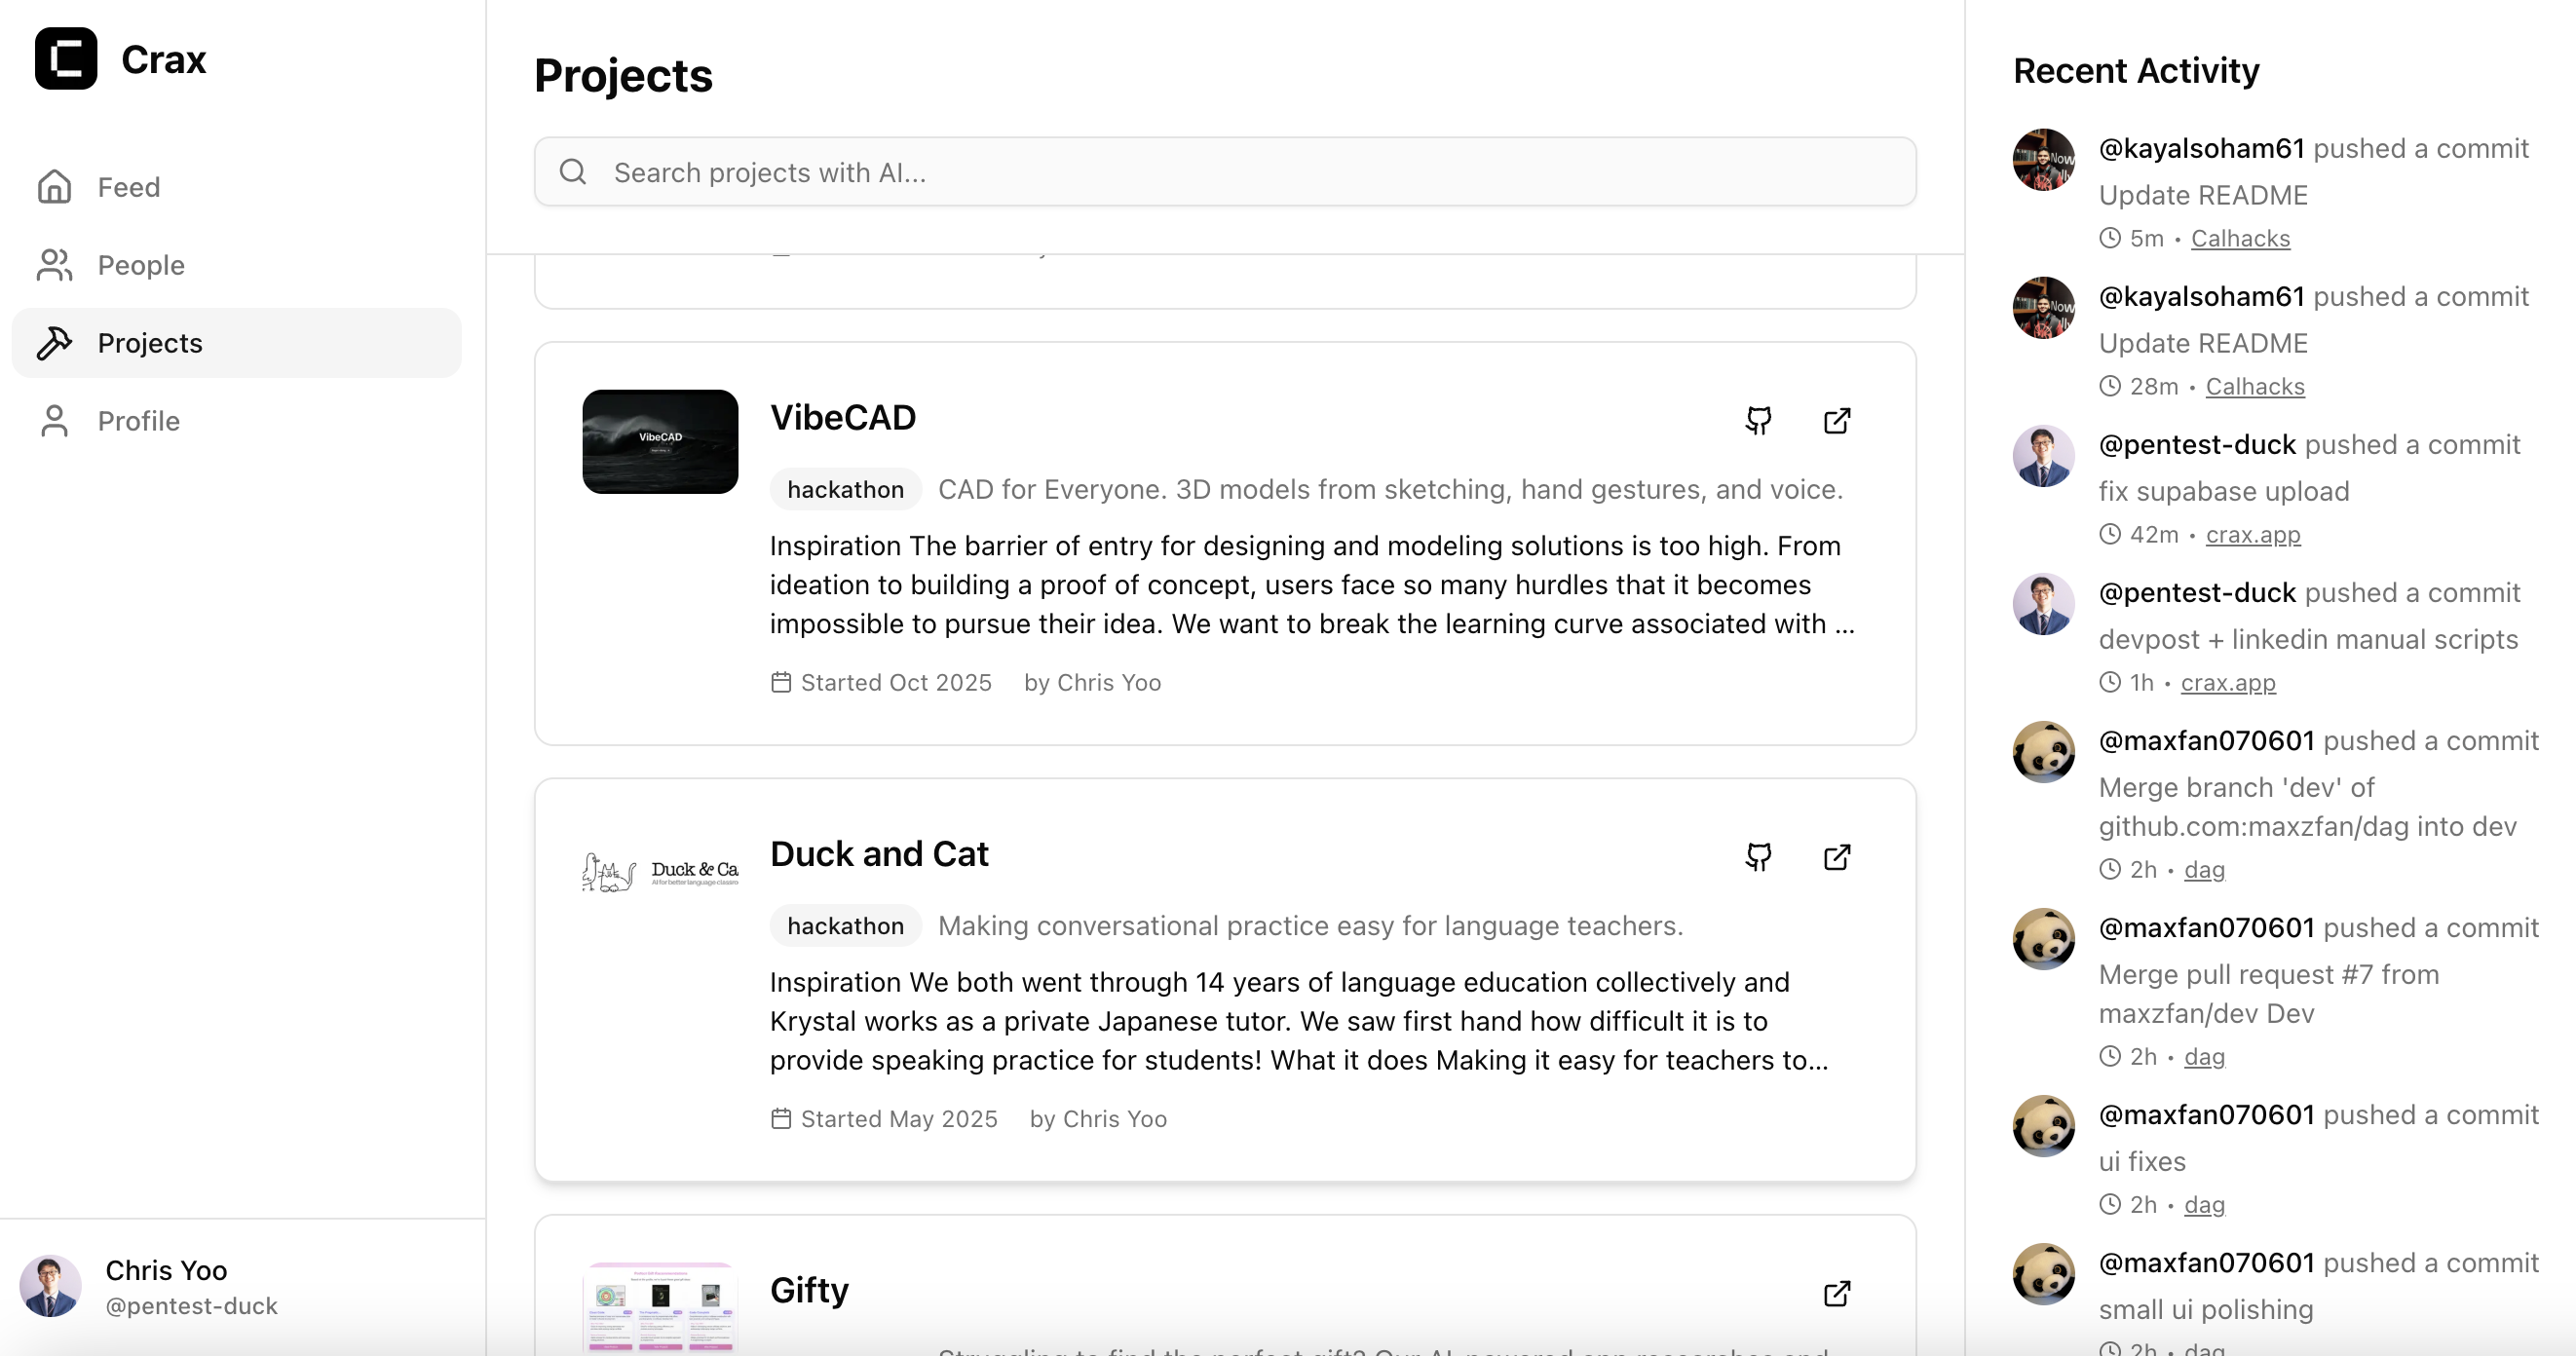
Task: Click the hackathon tag on VibeCAD
Action: [x=845, y=489]
